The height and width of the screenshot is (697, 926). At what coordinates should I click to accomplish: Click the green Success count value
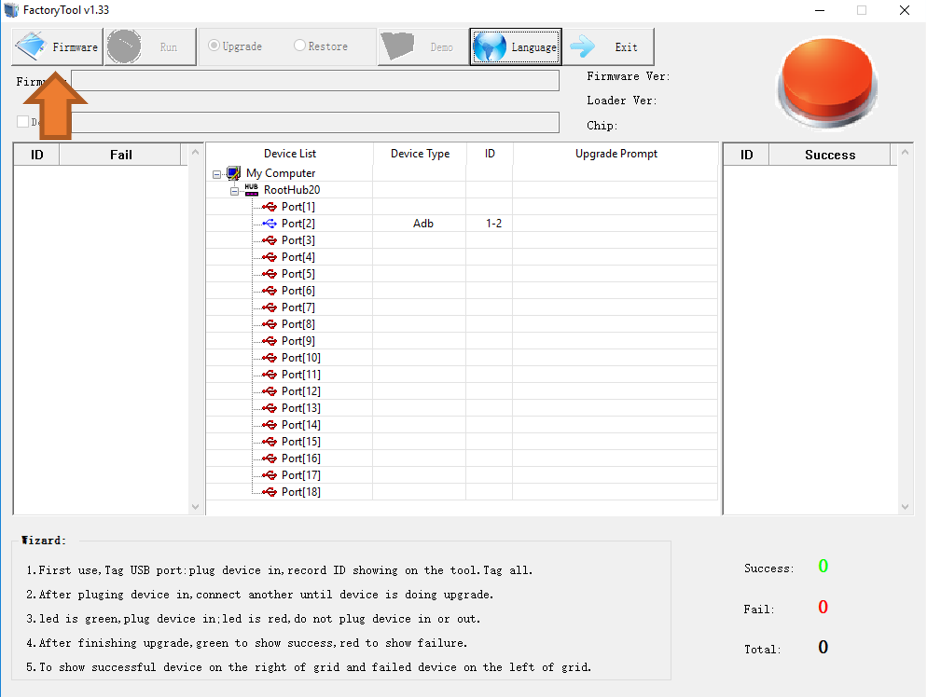coord(823,566)
